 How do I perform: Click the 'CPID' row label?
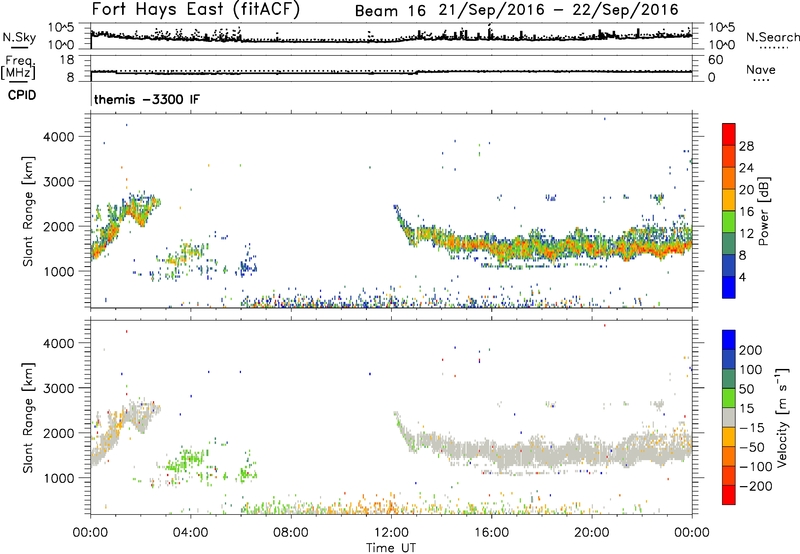[x=22, y=95]
